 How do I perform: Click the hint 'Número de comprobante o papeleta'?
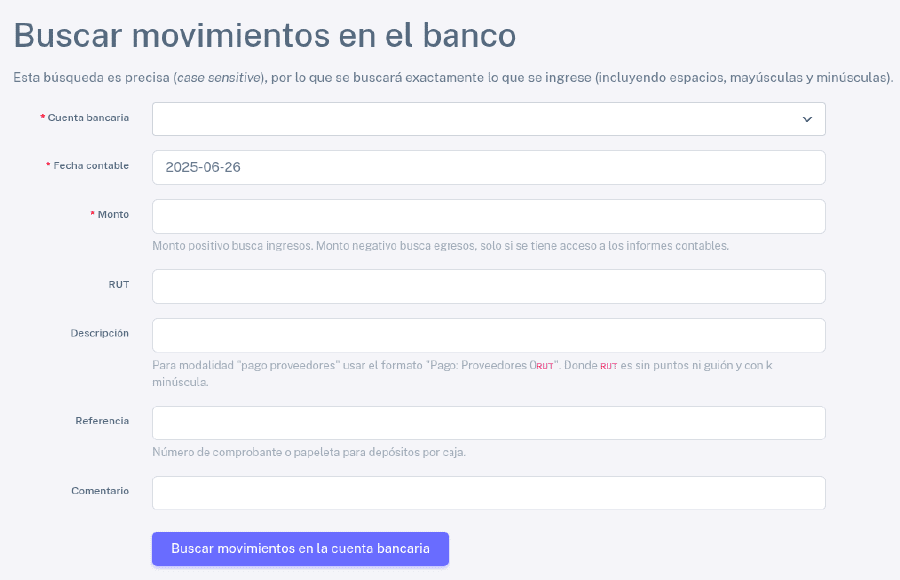tap(309, 452)
